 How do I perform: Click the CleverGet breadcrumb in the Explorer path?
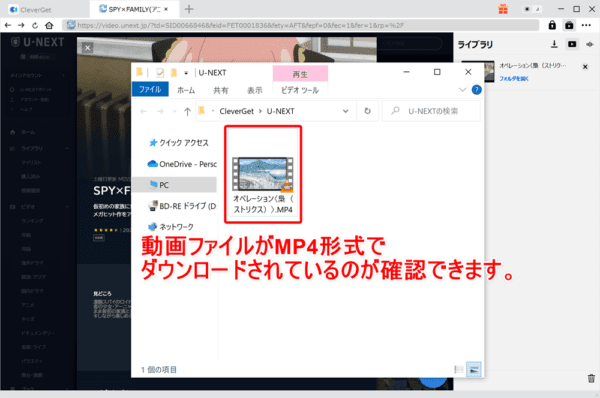click(x=236, y=111)
